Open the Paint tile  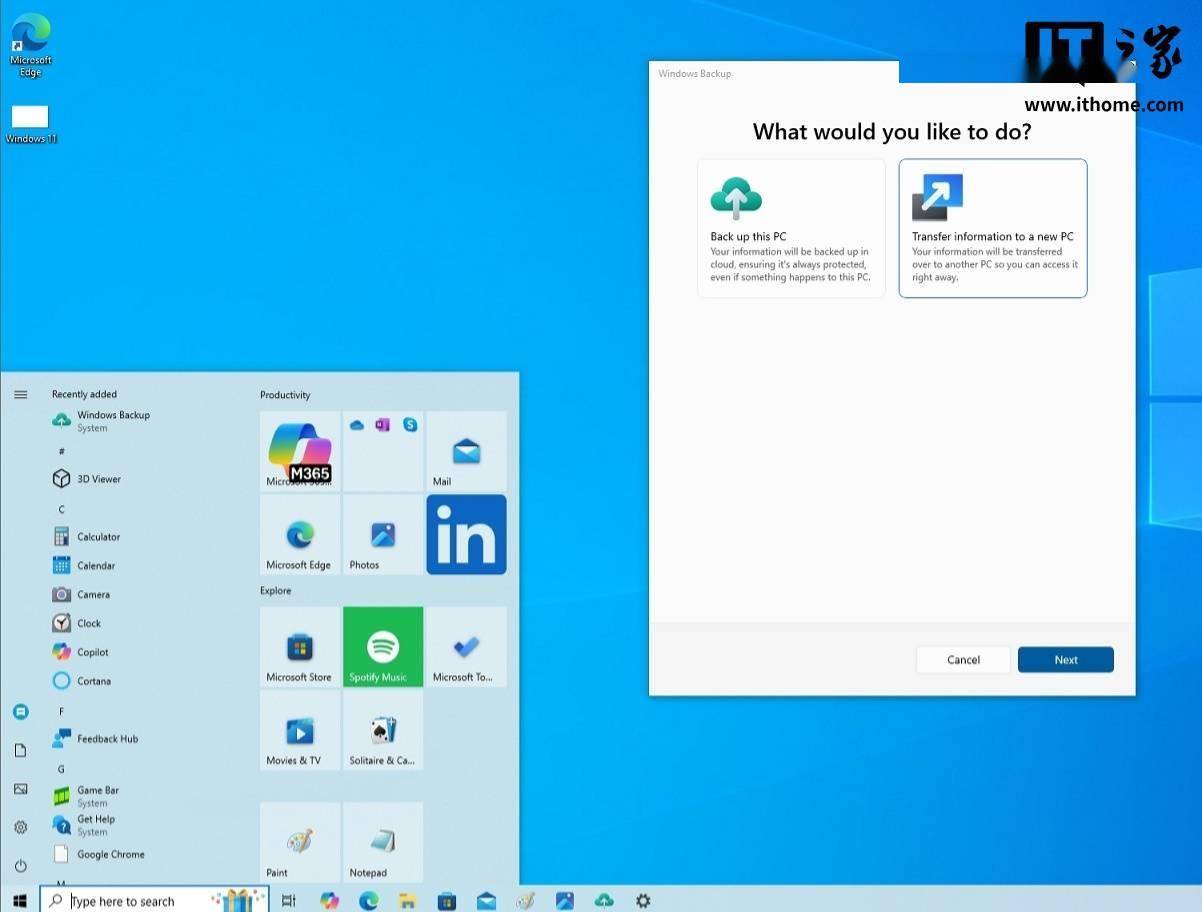(300, 842)
